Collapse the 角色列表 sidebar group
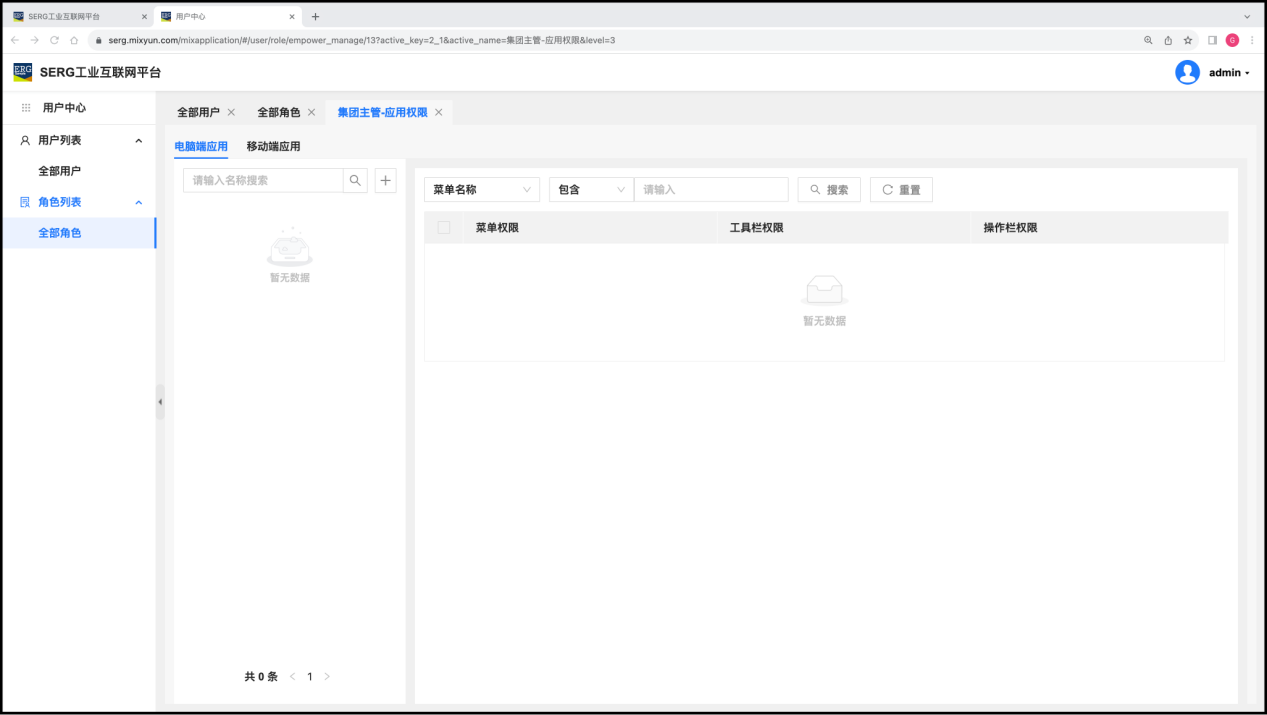Screen dimensions: 1267x715 (x=138, y=203)
